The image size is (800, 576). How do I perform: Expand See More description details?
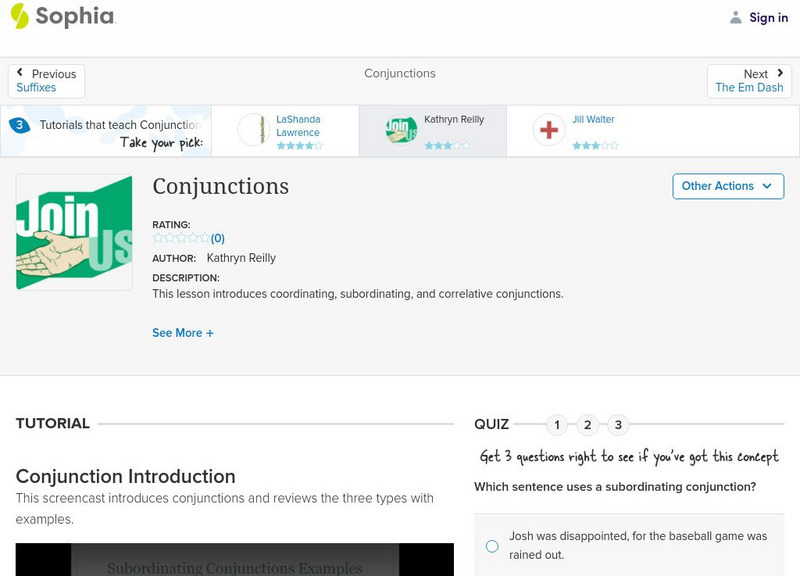pos(183,333)
